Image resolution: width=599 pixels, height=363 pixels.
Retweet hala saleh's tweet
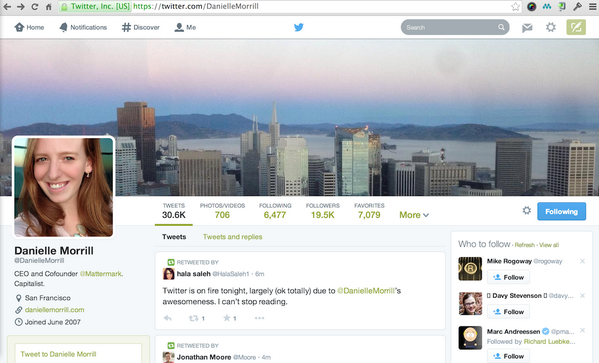tap(194, 318)
